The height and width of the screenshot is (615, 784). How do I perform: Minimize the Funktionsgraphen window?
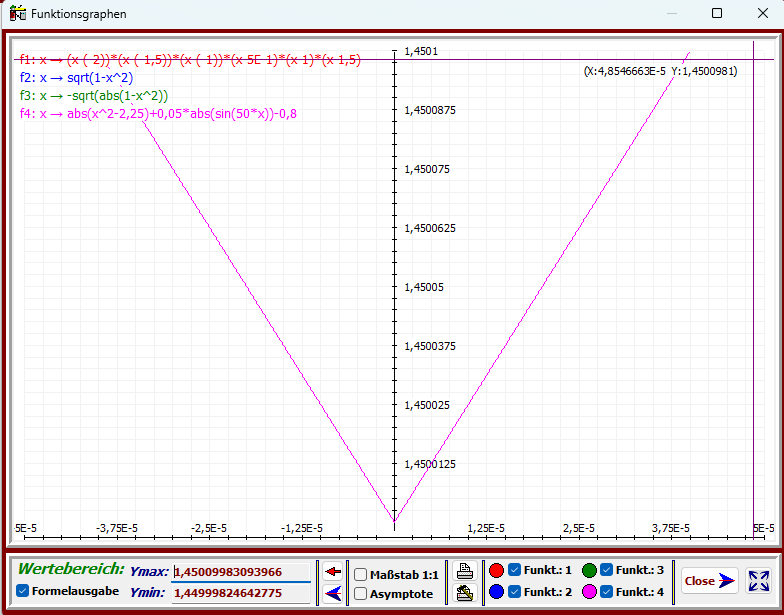[x=671, y=14]
